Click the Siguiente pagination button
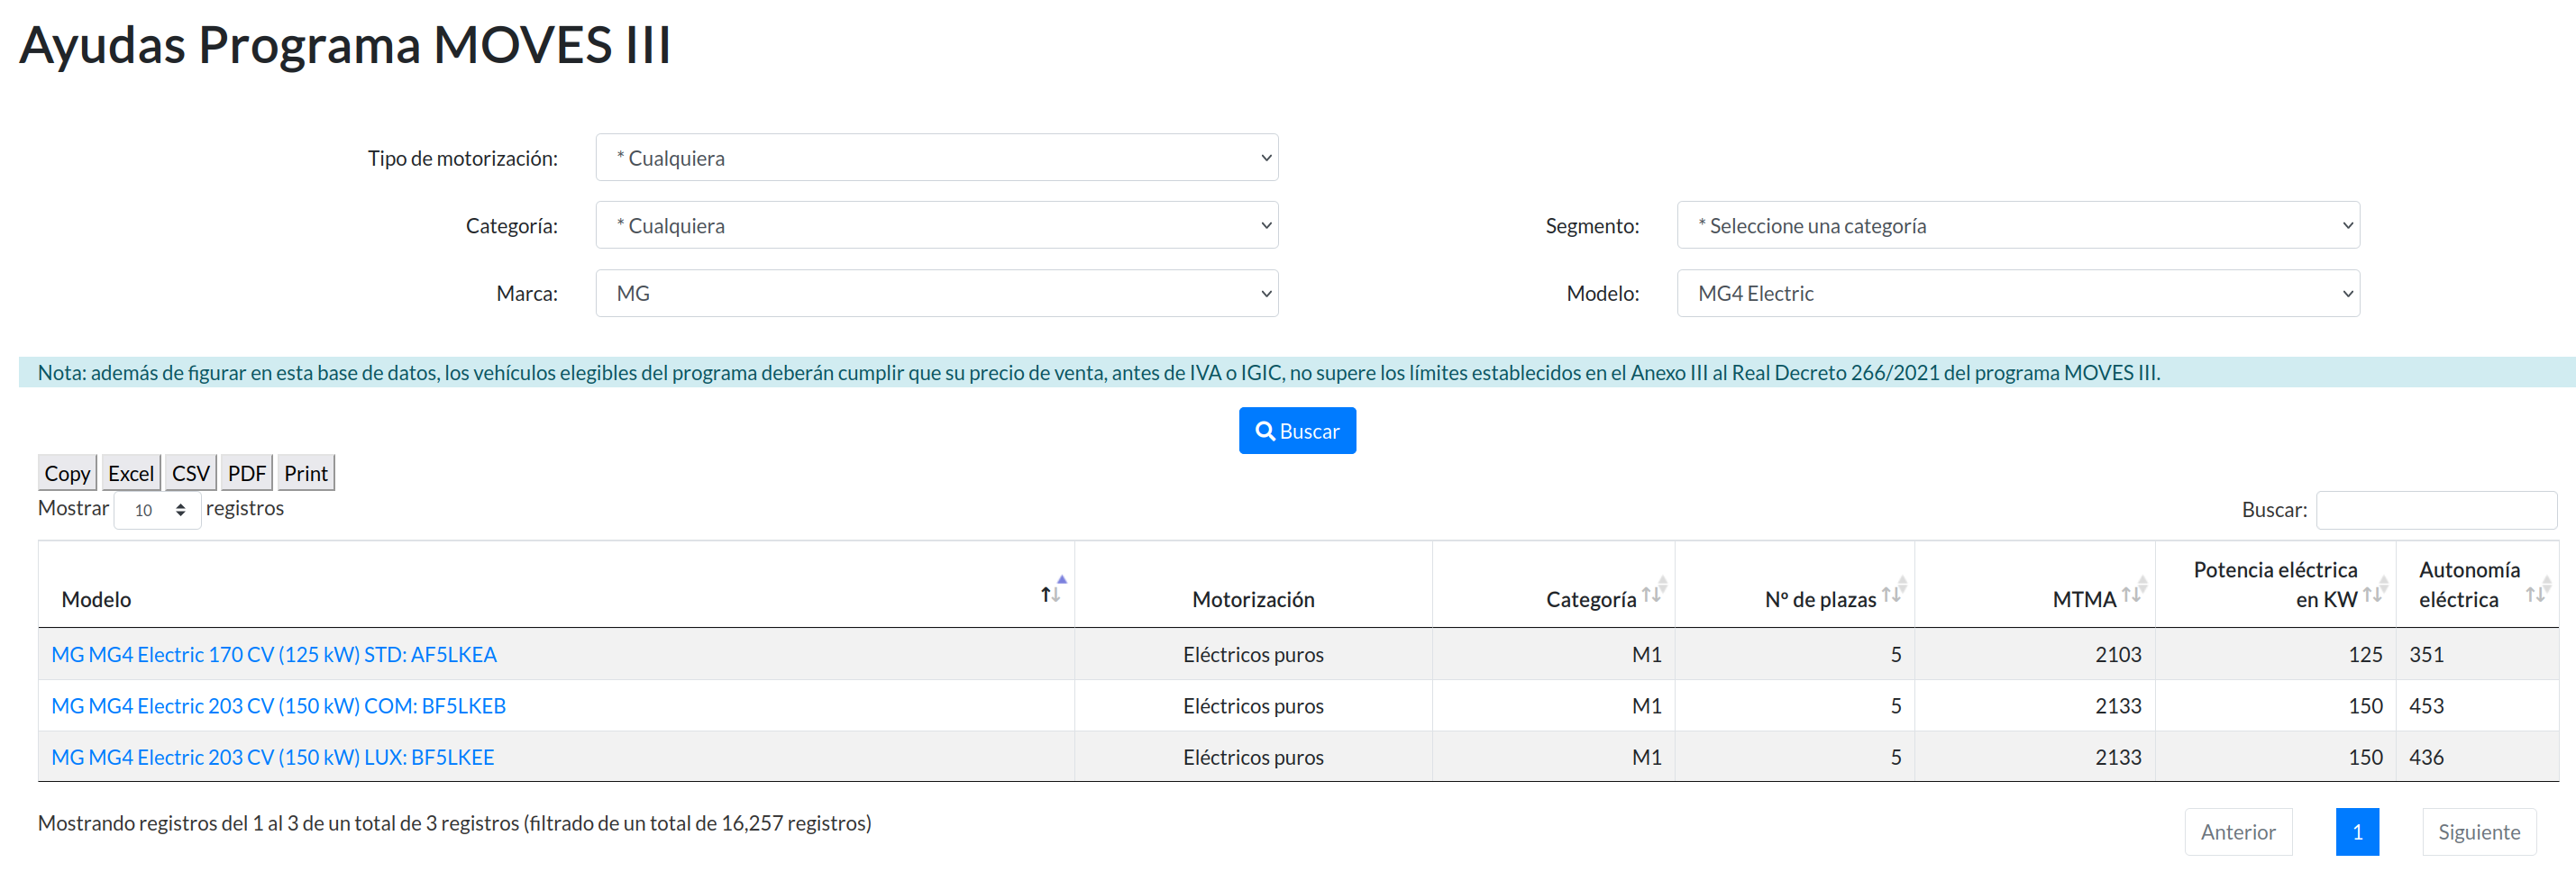Image resolution: width=2576 pixels, height=872 pixels. (2479, 832)
